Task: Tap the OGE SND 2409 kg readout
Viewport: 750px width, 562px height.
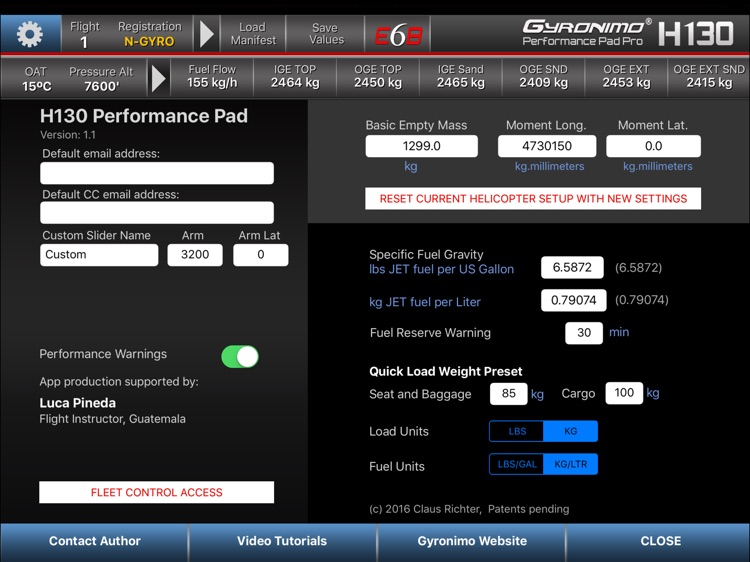Action: 543,77
